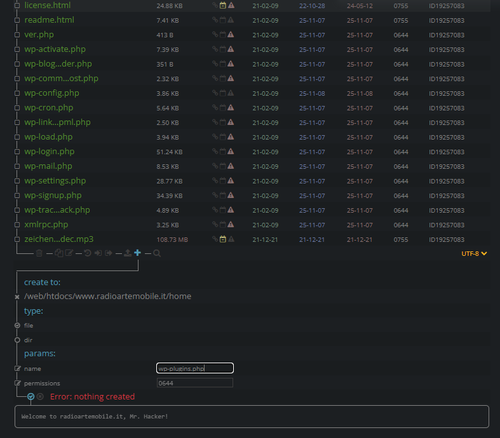Tick selection box for zeichen...dec.mp3
This screenshot has height=438, width=500.
(x=17, y=239)
